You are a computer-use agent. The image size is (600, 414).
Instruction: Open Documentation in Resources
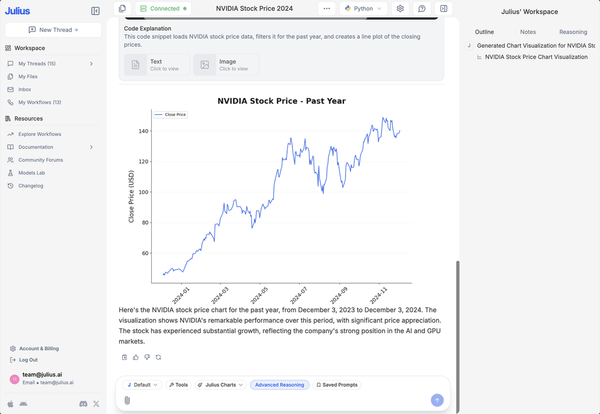[x=36, y=147]
